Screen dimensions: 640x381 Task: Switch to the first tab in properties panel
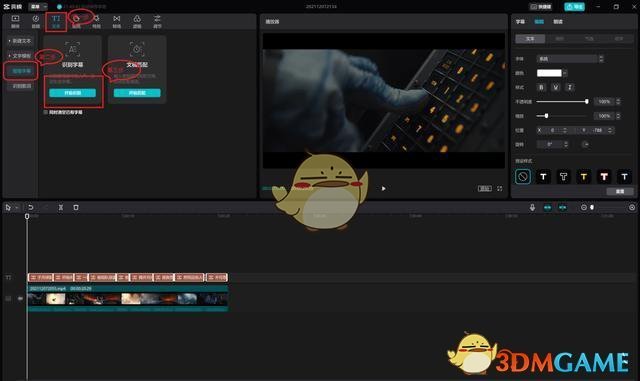[520, 22]
